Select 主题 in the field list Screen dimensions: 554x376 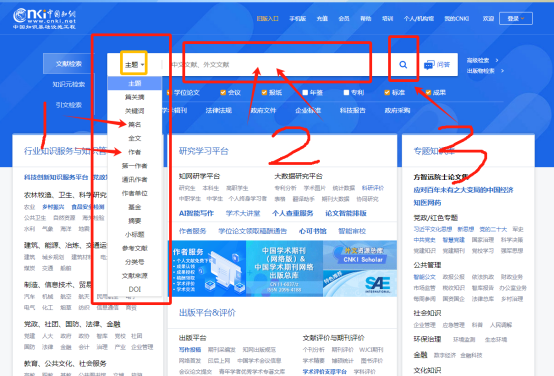click(135, 83)
